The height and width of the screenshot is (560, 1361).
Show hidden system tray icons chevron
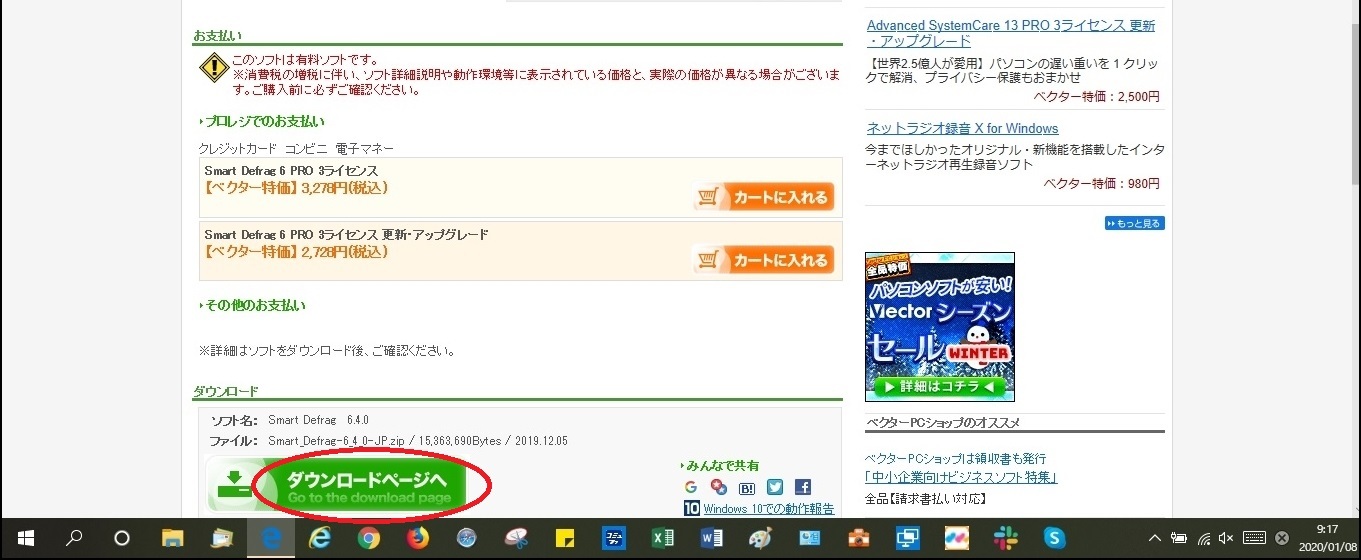point(1155,538)
